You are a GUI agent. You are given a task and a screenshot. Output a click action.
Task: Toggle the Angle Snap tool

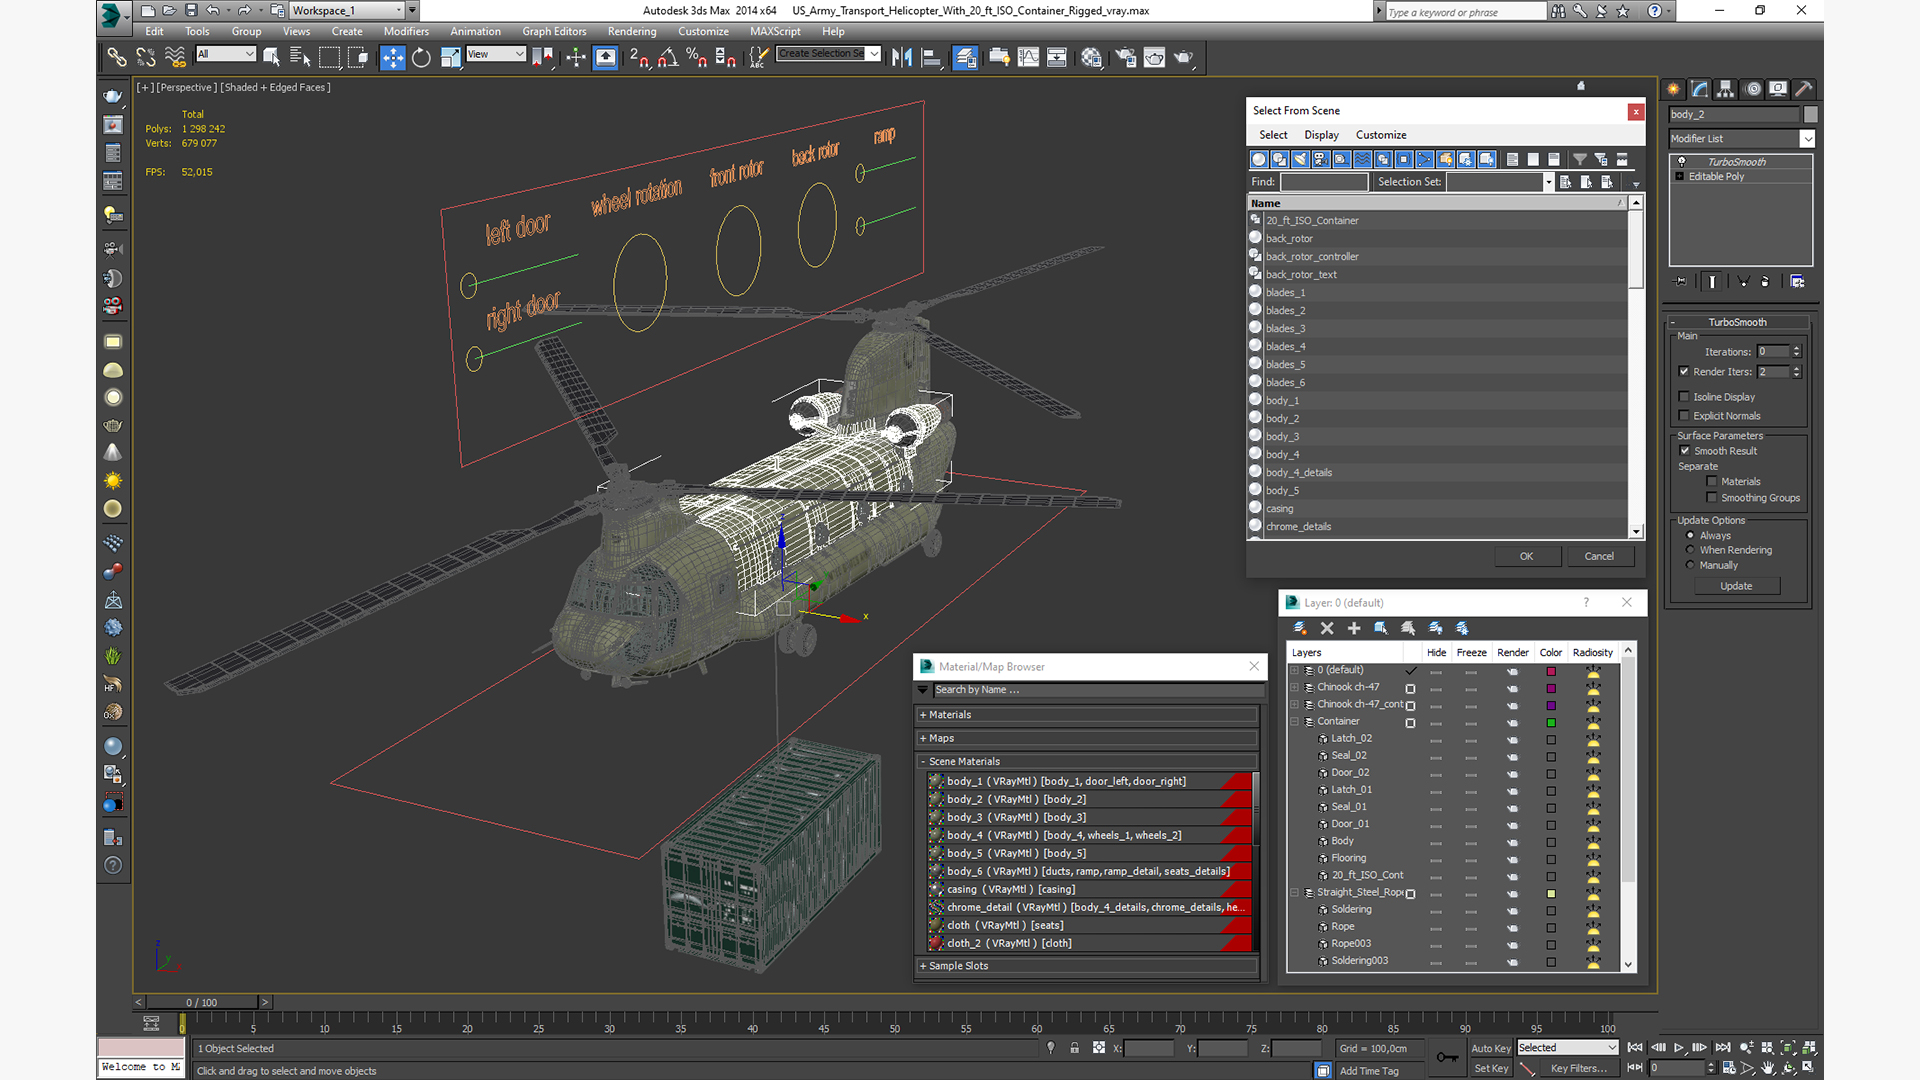pyautogui.click(x=668, y=57)
